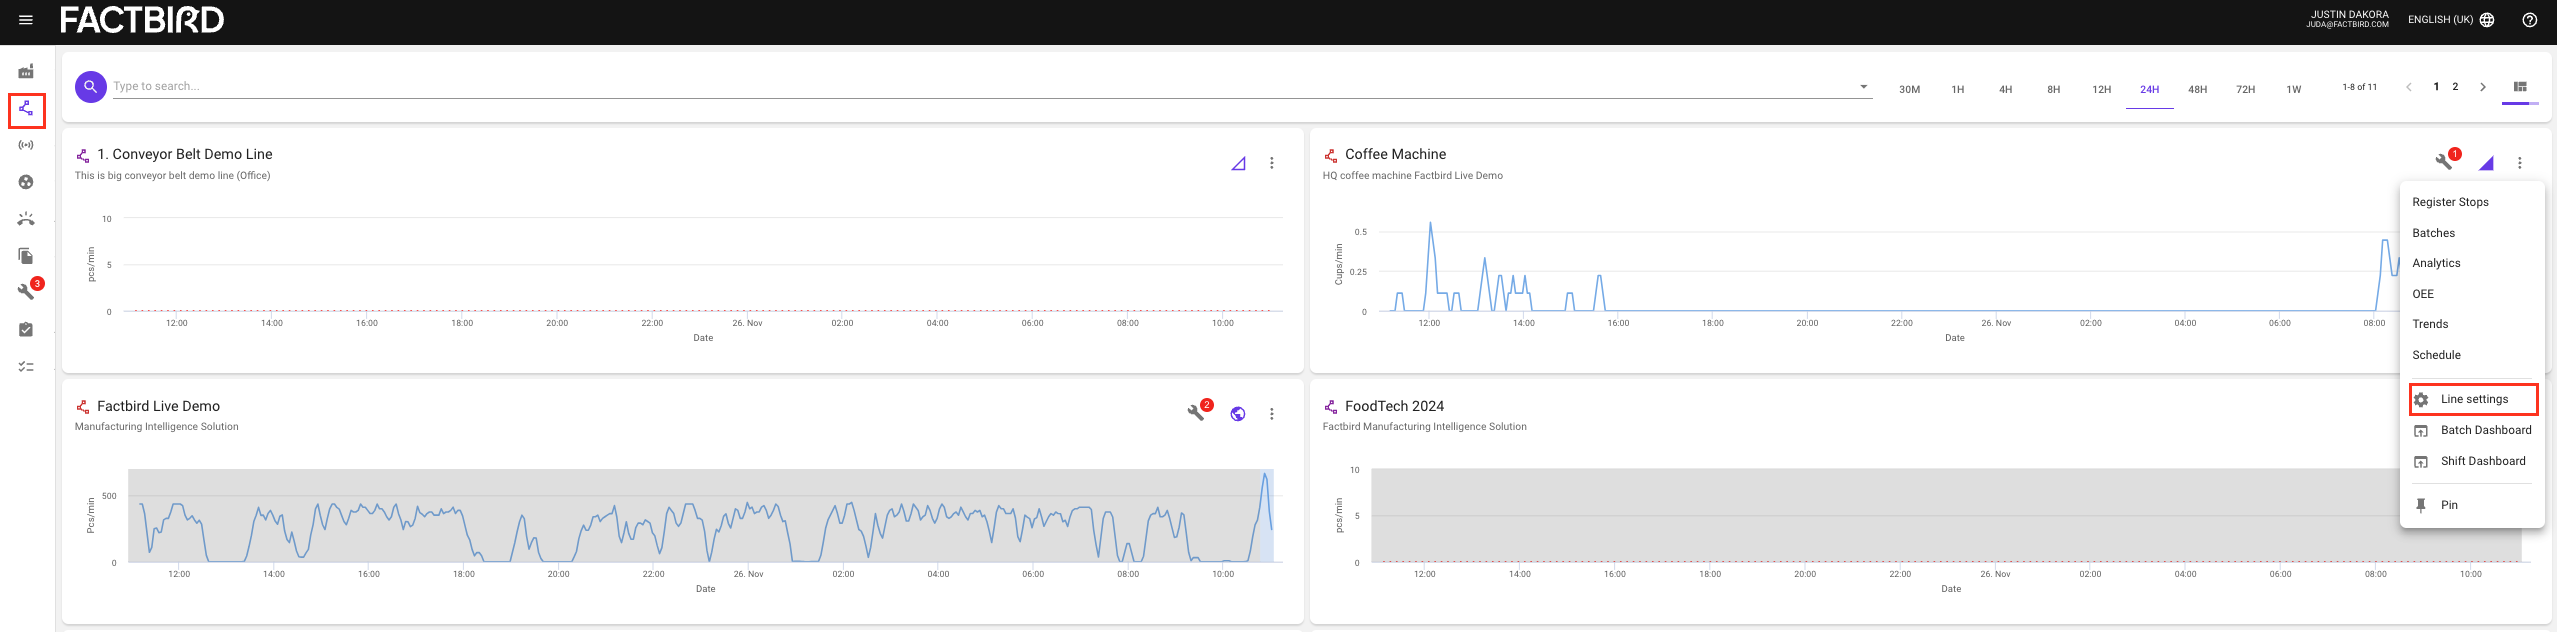
Task: Select the 24H time range
Action: click(2149, 89)
